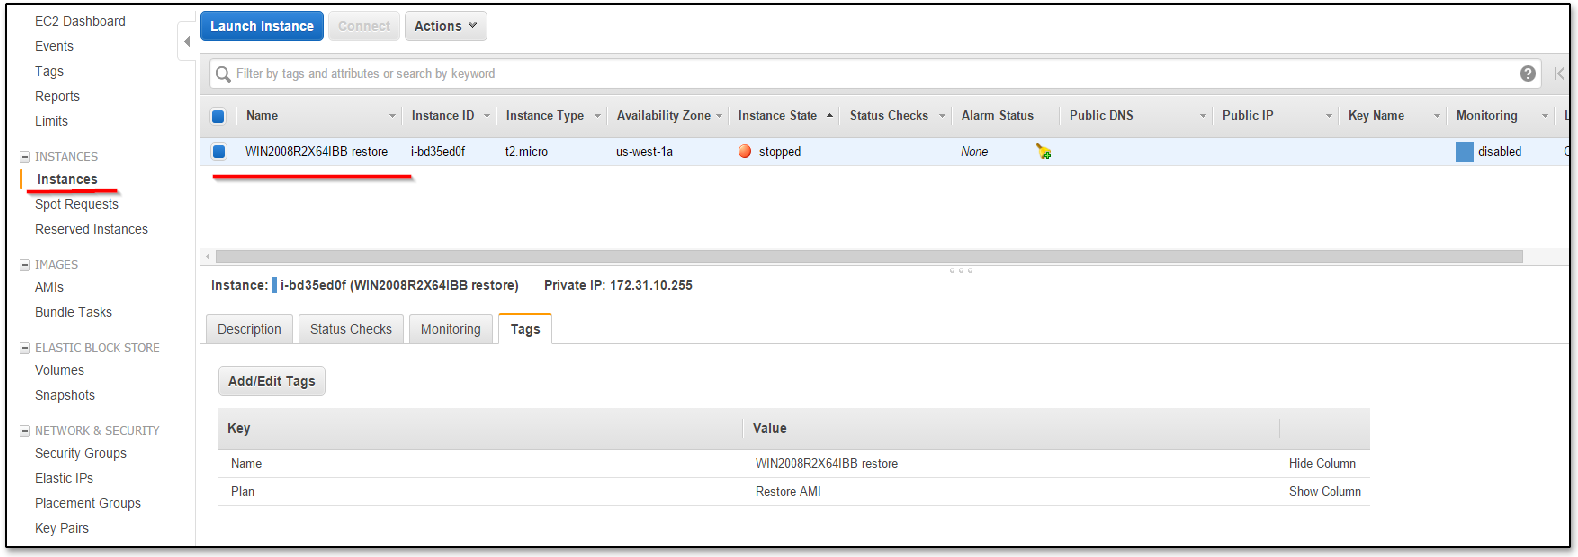Open the Instance Type column dropdown
Viewport: 1578px width, 557px height.
pyautogui.click(x=597, y=116)
